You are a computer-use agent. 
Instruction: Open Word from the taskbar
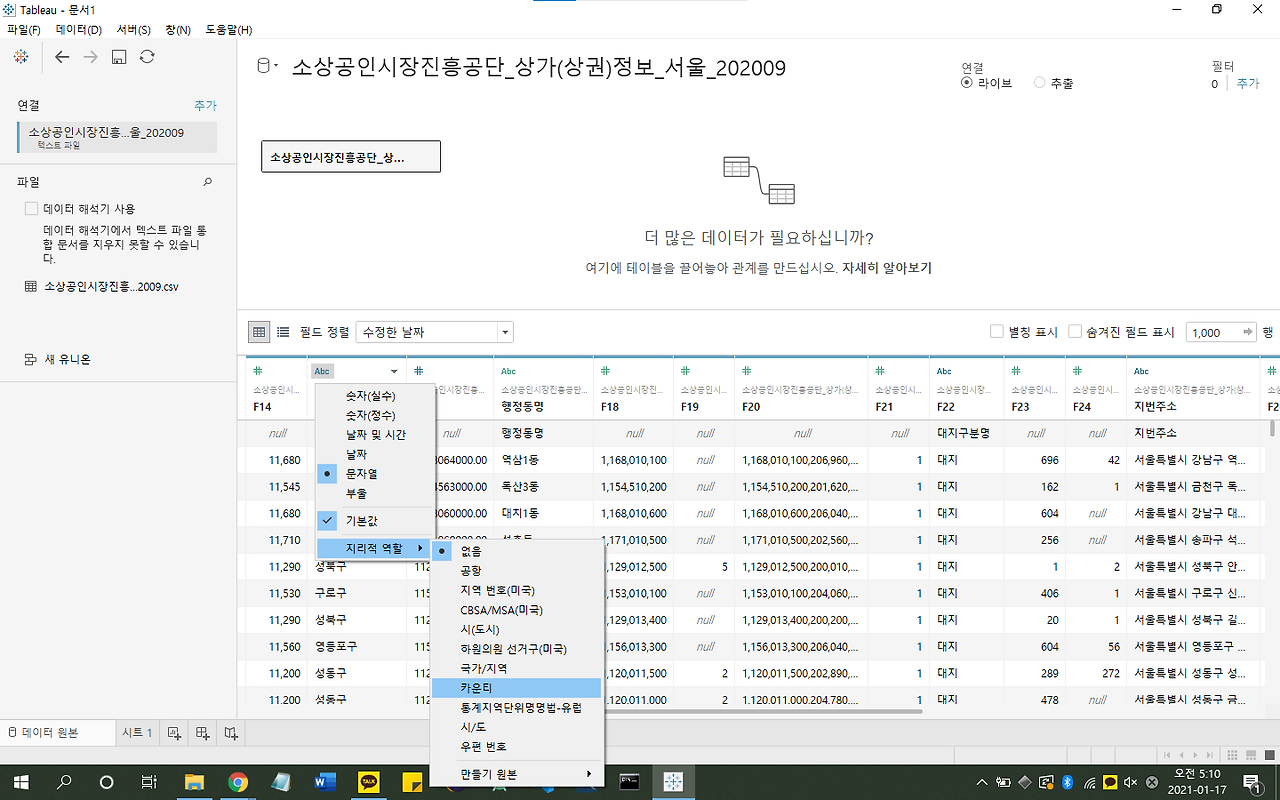pyautogui.click(x=325, y=782)
